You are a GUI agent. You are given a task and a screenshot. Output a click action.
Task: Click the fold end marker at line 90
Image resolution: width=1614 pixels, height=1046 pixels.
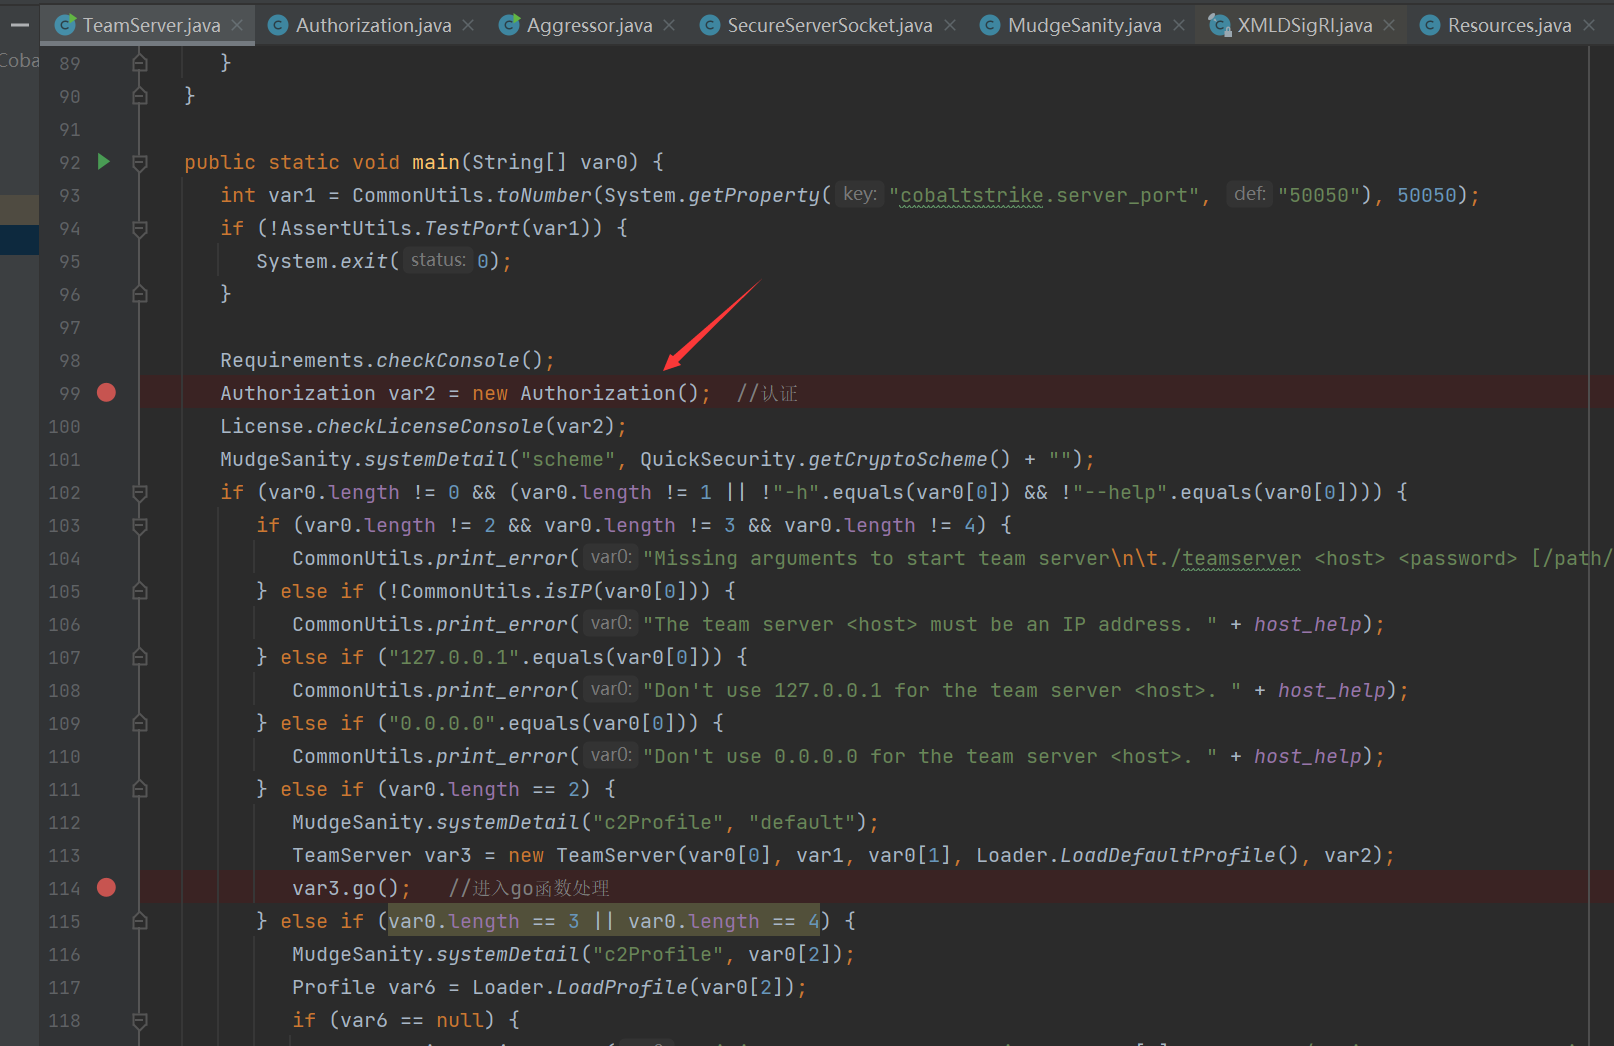[x=140, y=96]
